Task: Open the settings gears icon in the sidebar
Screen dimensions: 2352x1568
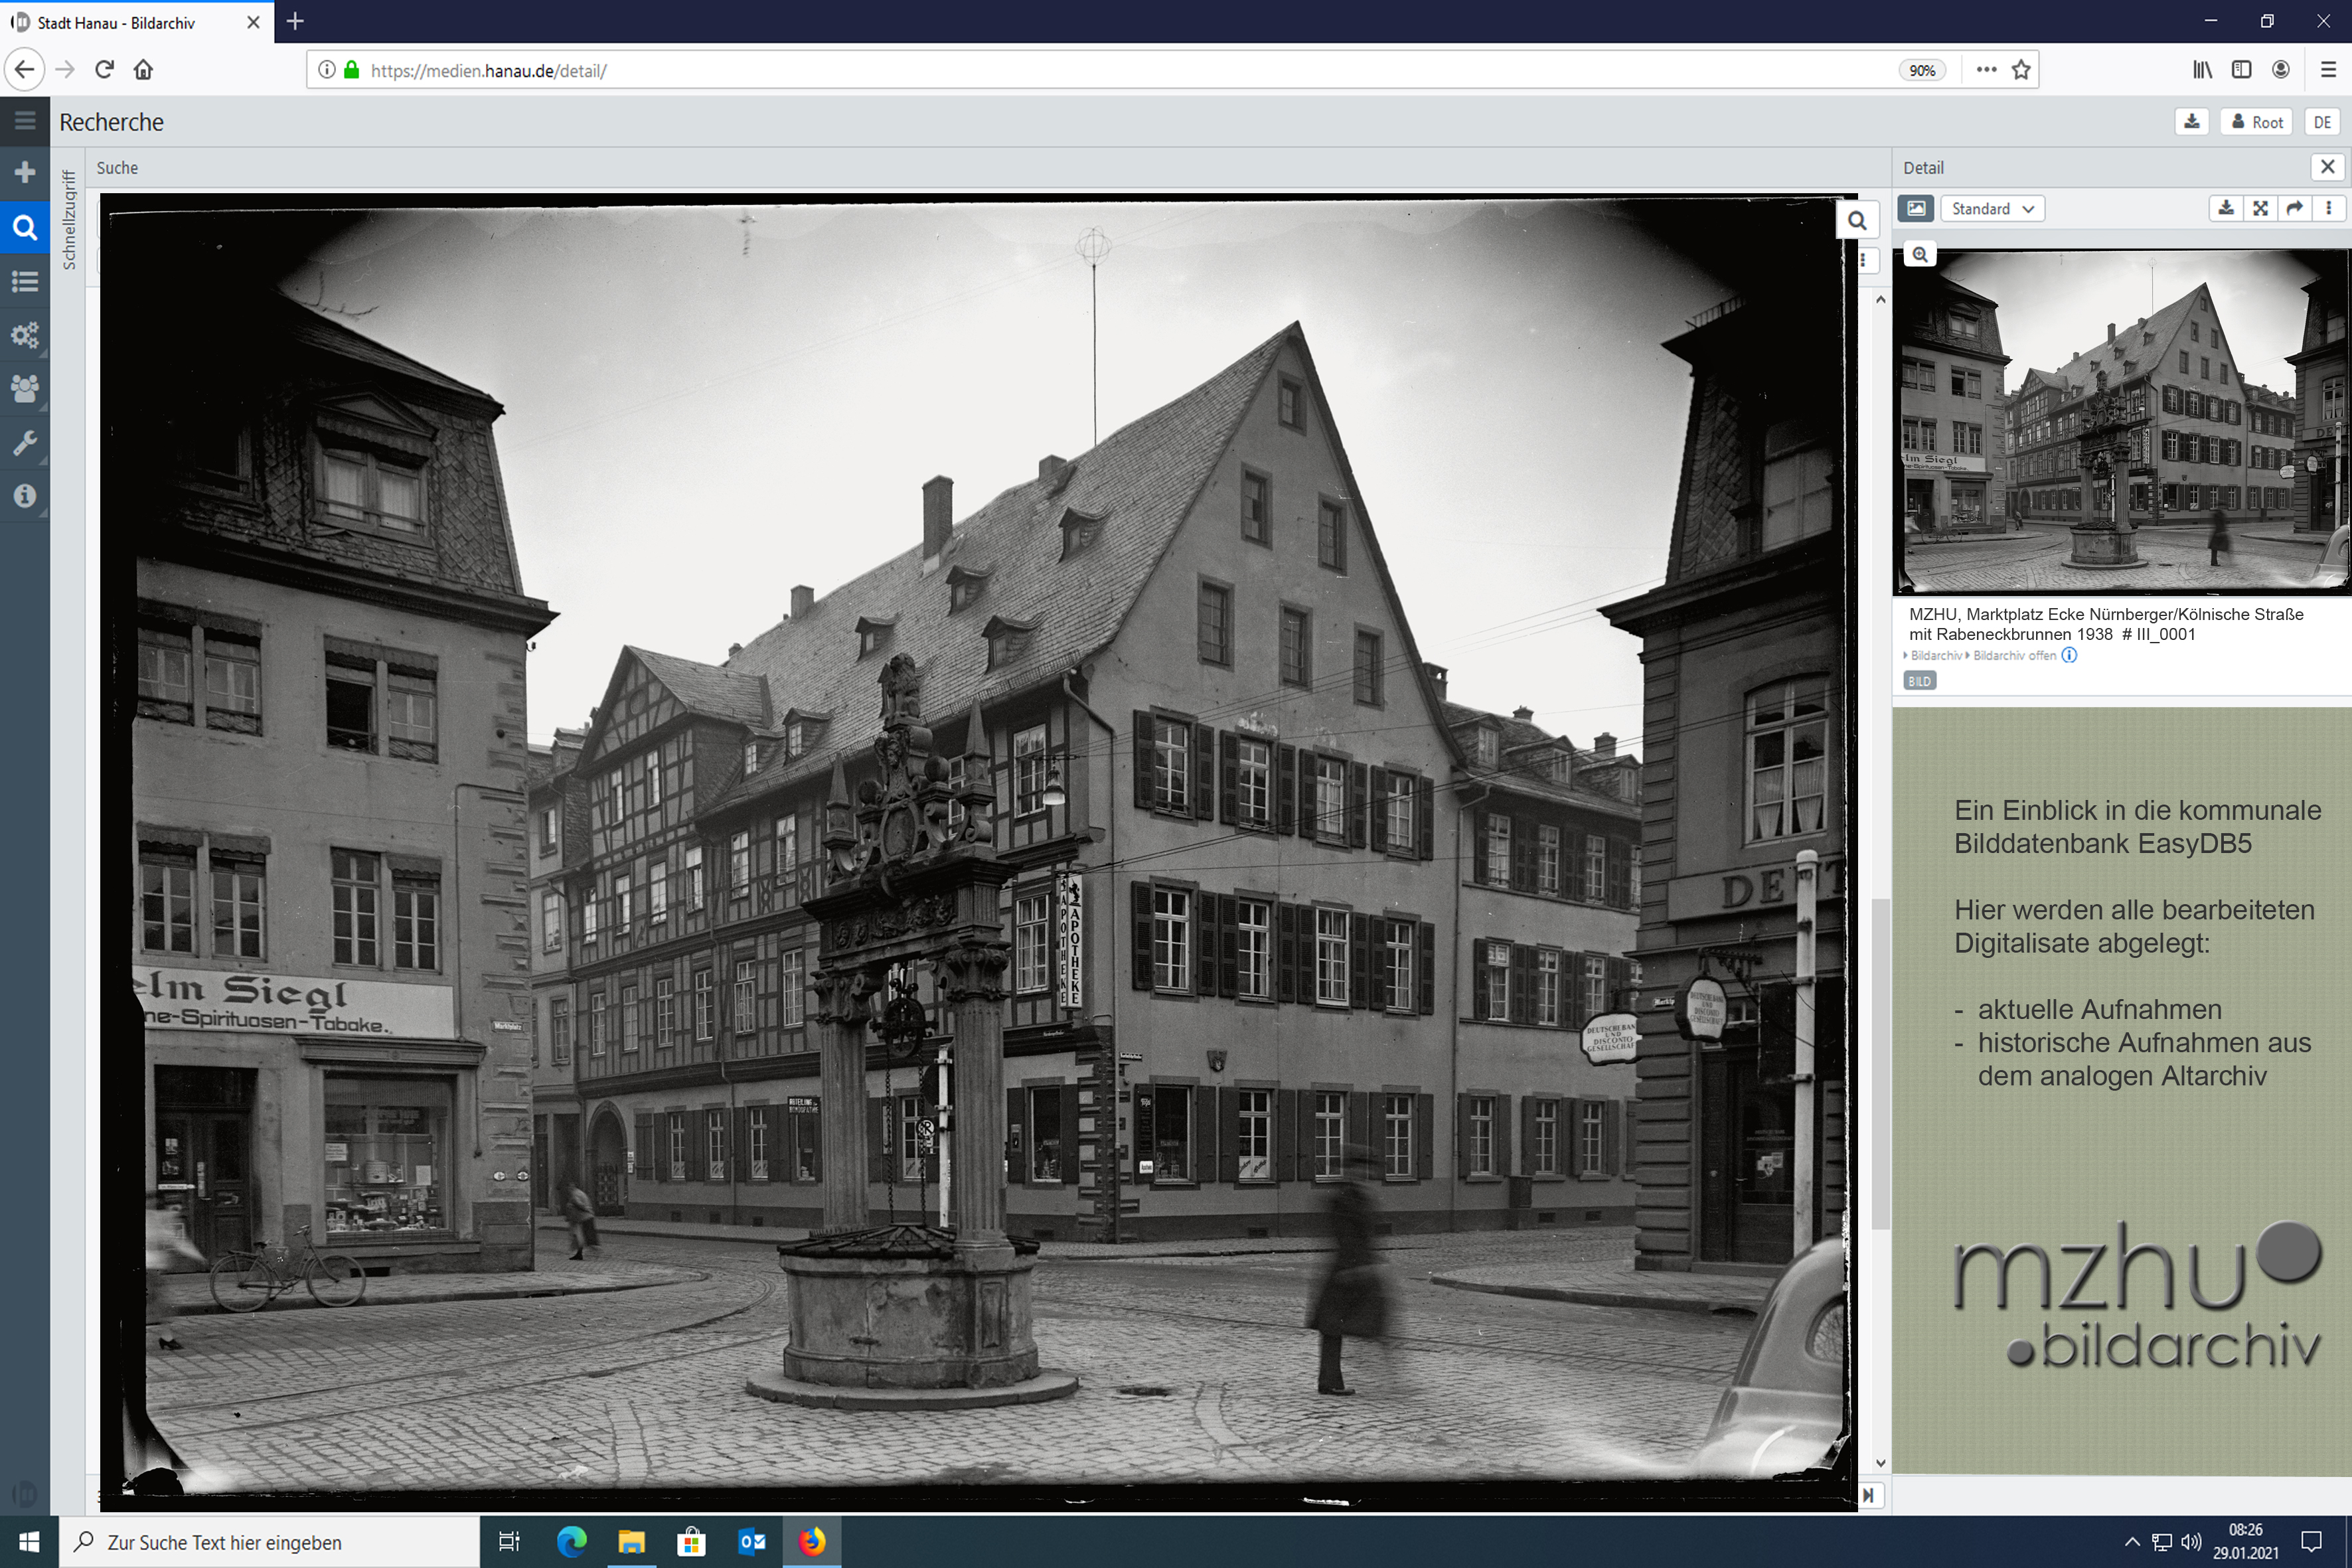Action: click(x=25, y=335)
